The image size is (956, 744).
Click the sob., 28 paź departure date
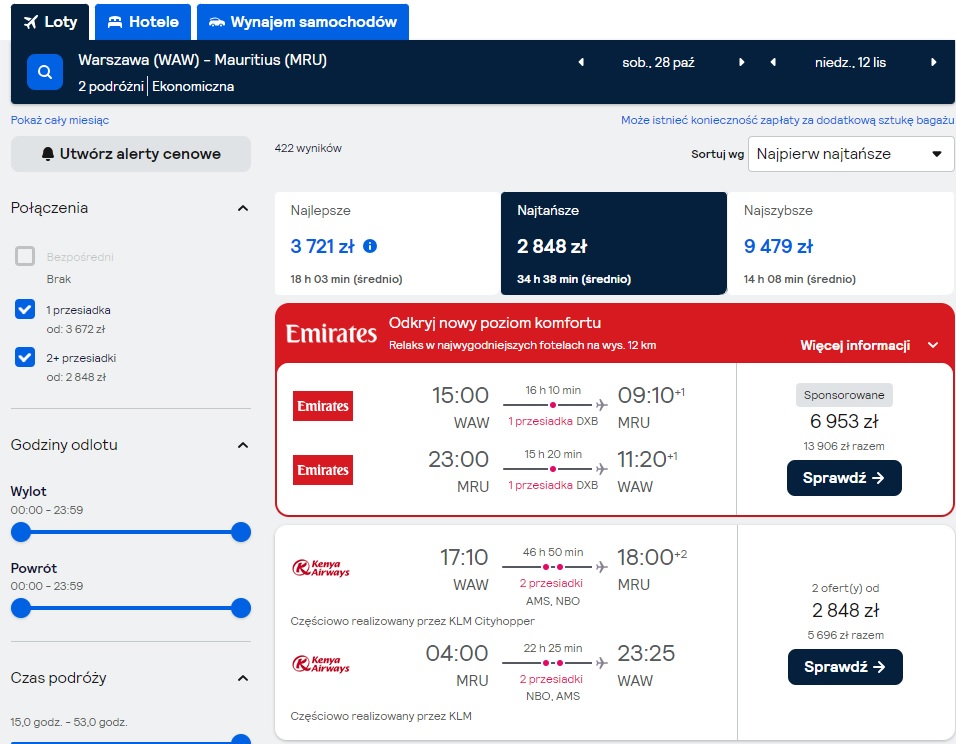coord(658,62)
